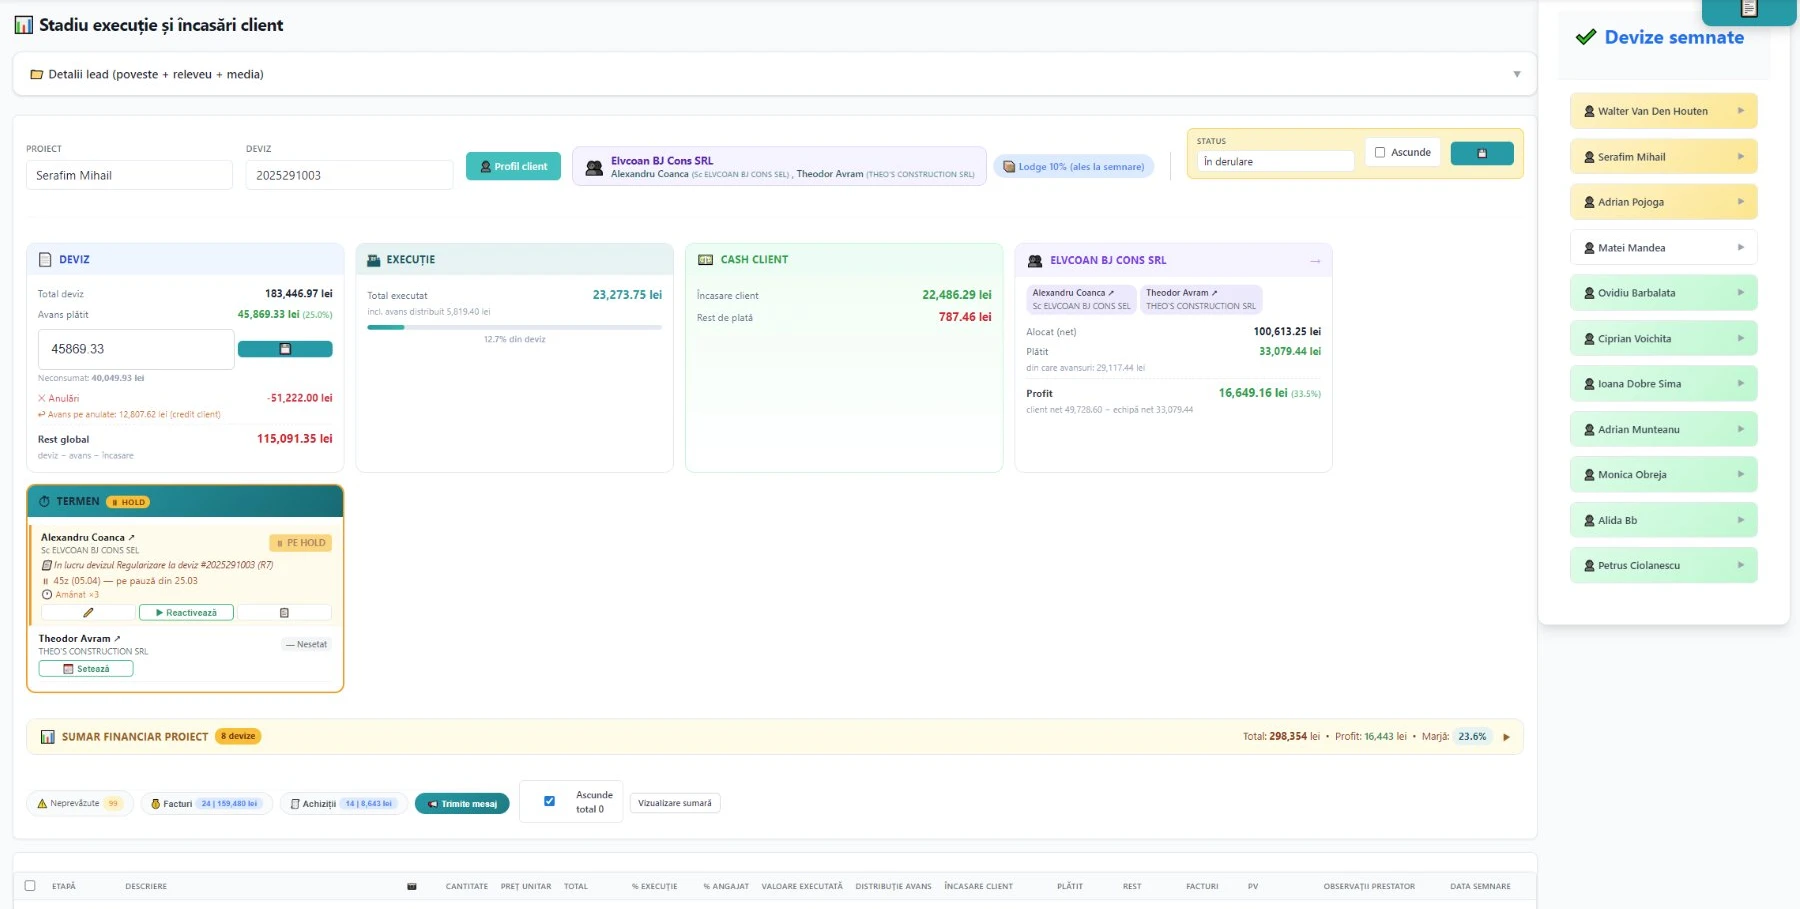Image resolution: width=1800 pixels, height=909 pixels.
Task: Uncheck the Ascunde checkbox in the STATUS panel
Action: pos(1380,152)
